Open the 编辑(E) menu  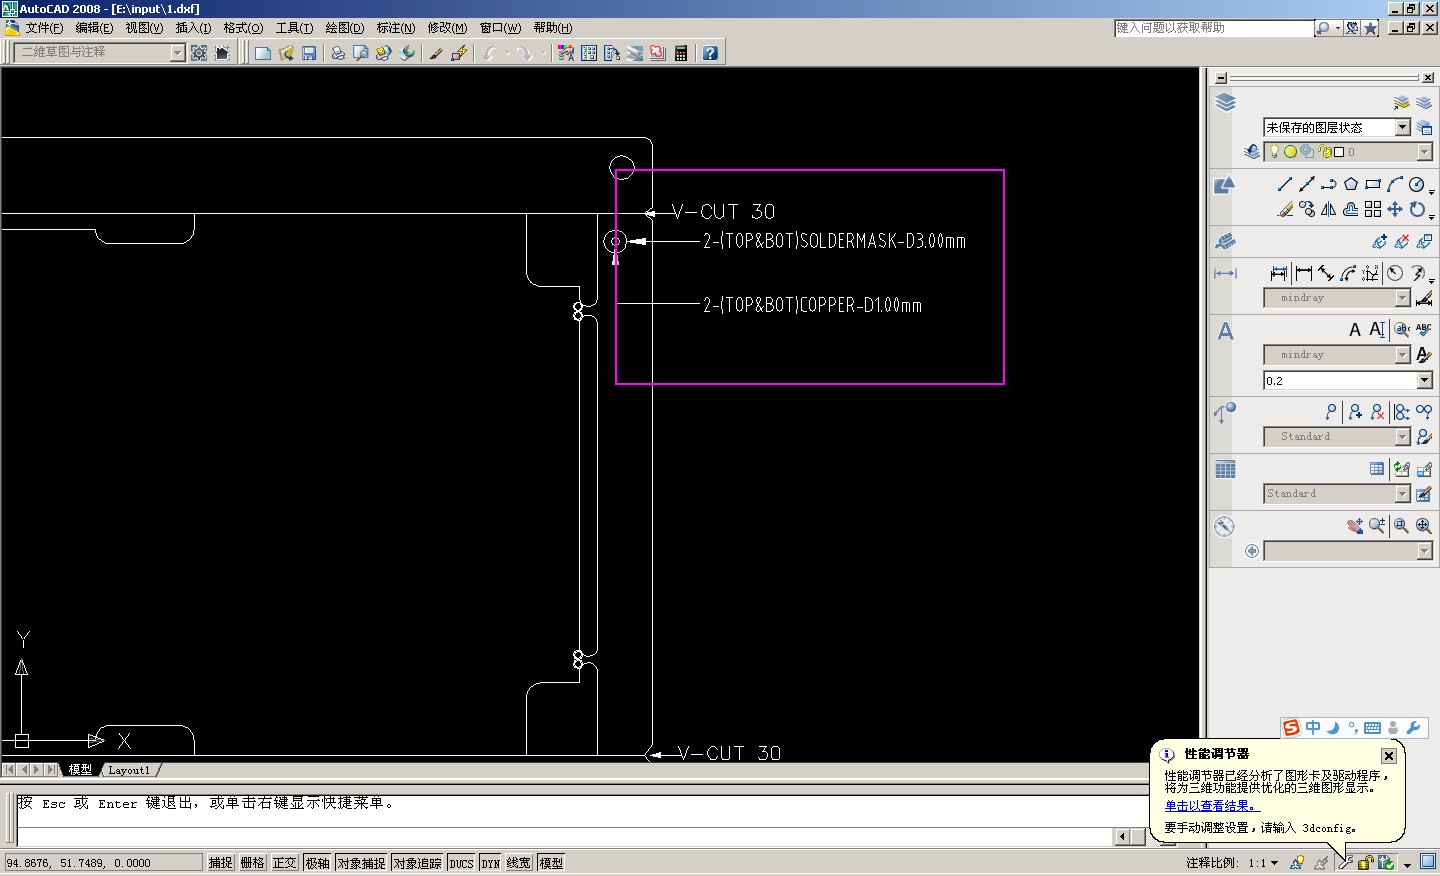(x=94, y=28)
